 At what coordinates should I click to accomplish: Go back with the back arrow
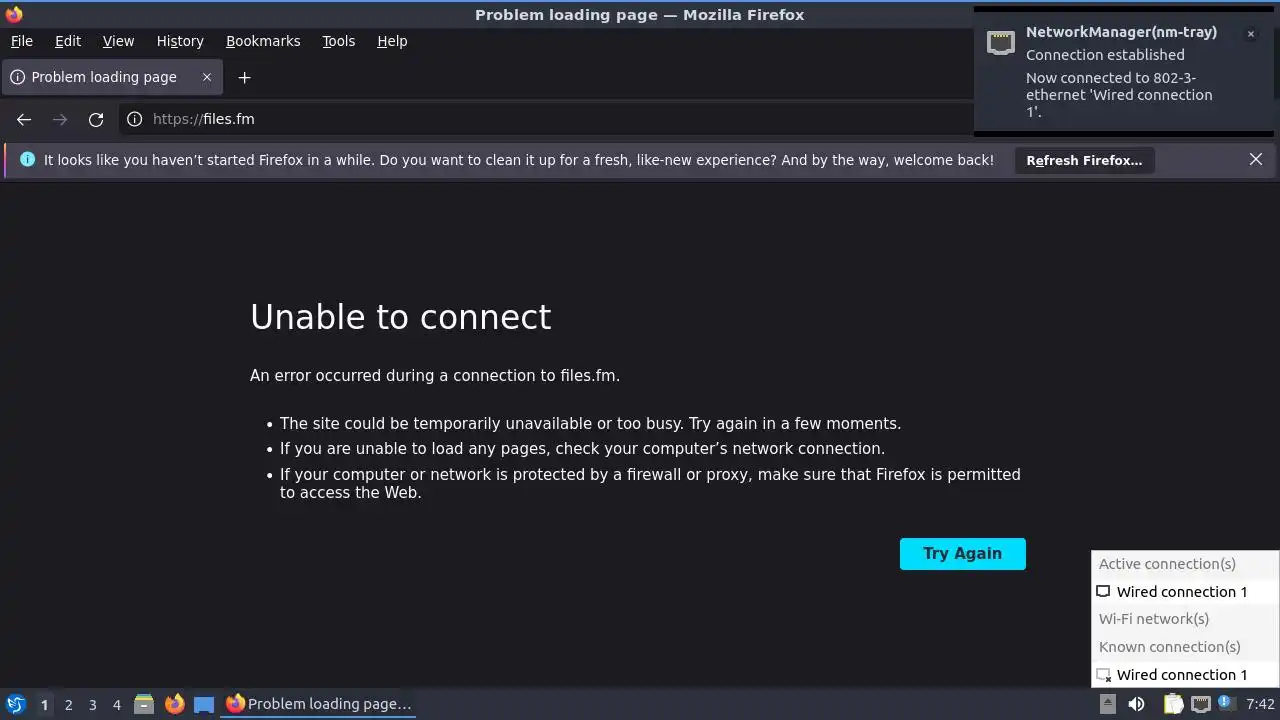point(24,119)
